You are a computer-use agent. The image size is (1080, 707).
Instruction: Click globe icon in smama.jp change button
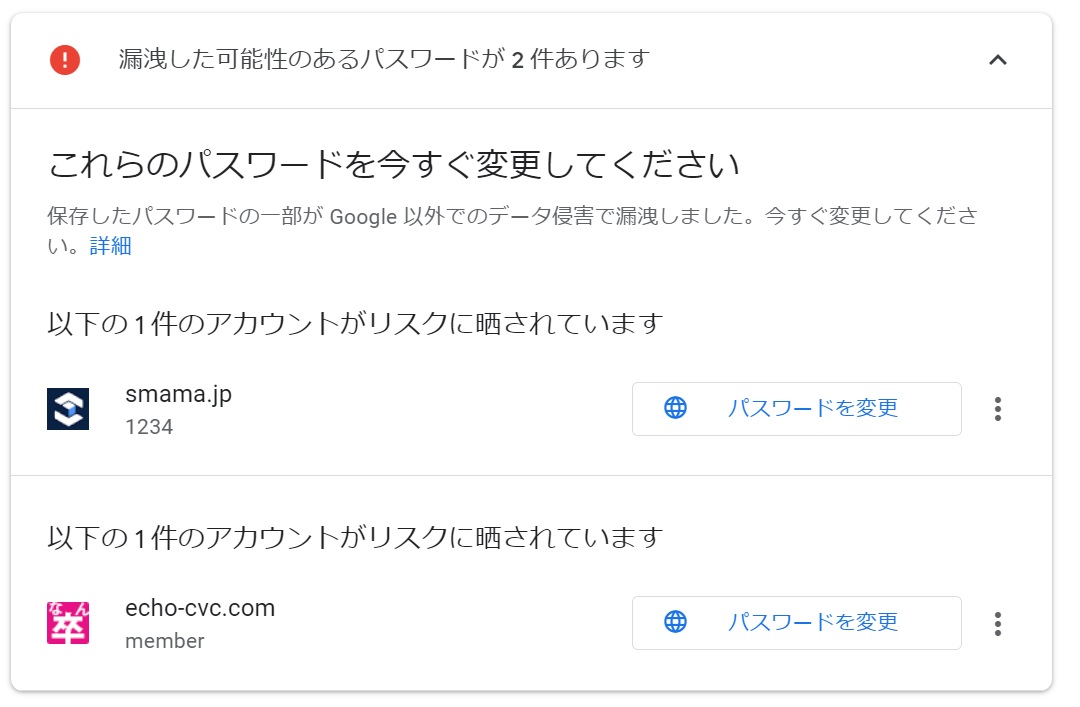coord(675,408)
